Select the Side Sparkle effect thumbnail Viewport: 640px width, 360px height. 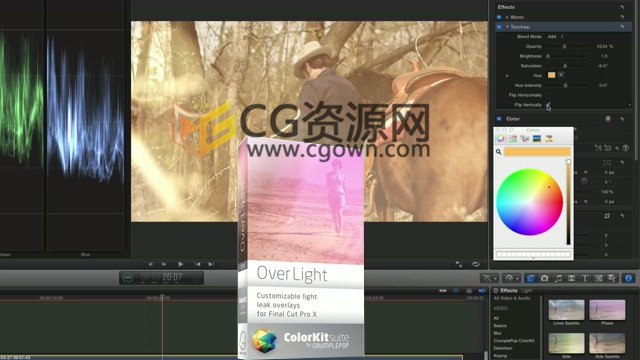pyautogui.click(x=607, y=343)
